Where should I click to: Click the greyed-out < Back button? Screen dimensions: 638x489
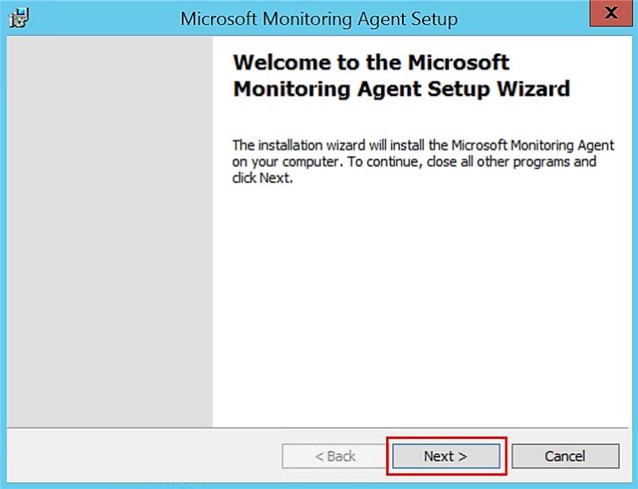[x=335, y=456]
